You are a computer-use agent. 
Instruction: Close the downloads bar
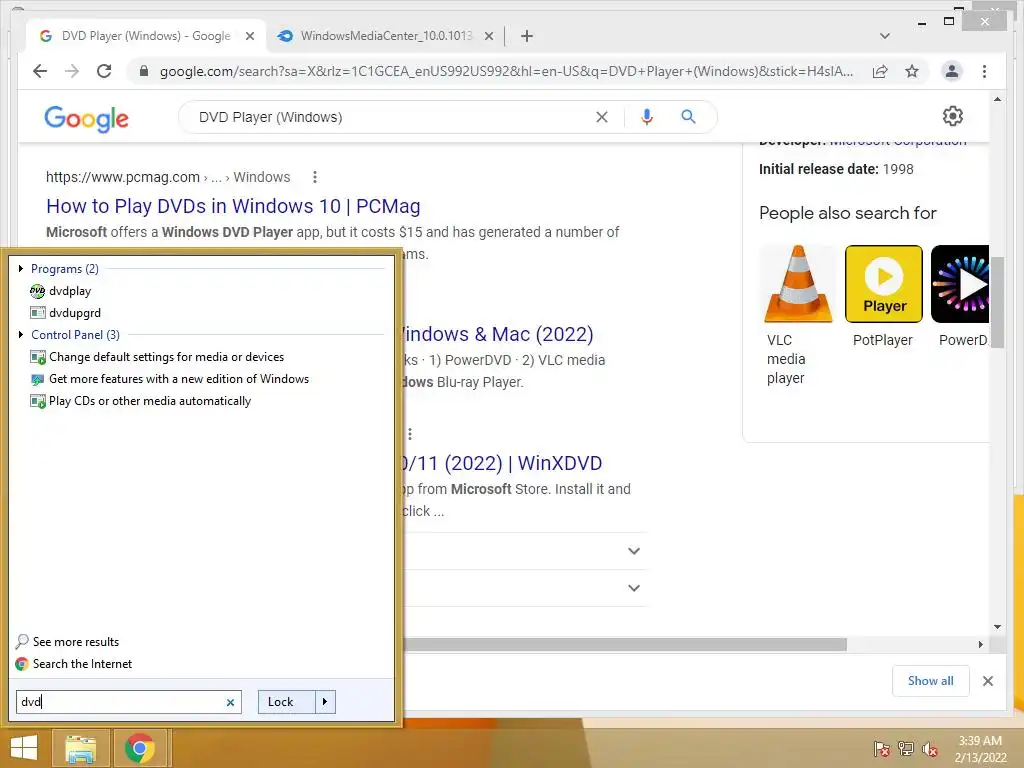click(x=987, y=681)
